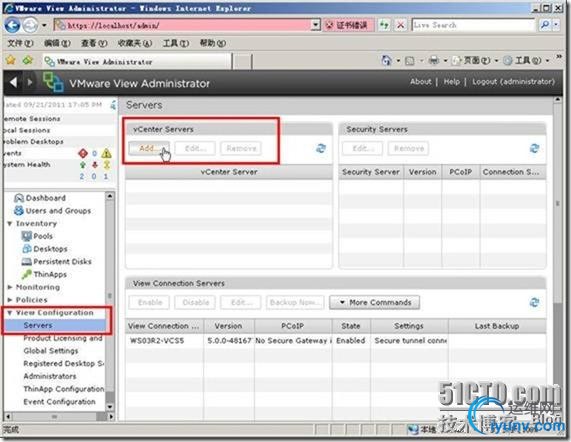Select Desktops under Inventory
This screenshot has height=442, width=571.
pyautogui.click(x=50, y=249)
